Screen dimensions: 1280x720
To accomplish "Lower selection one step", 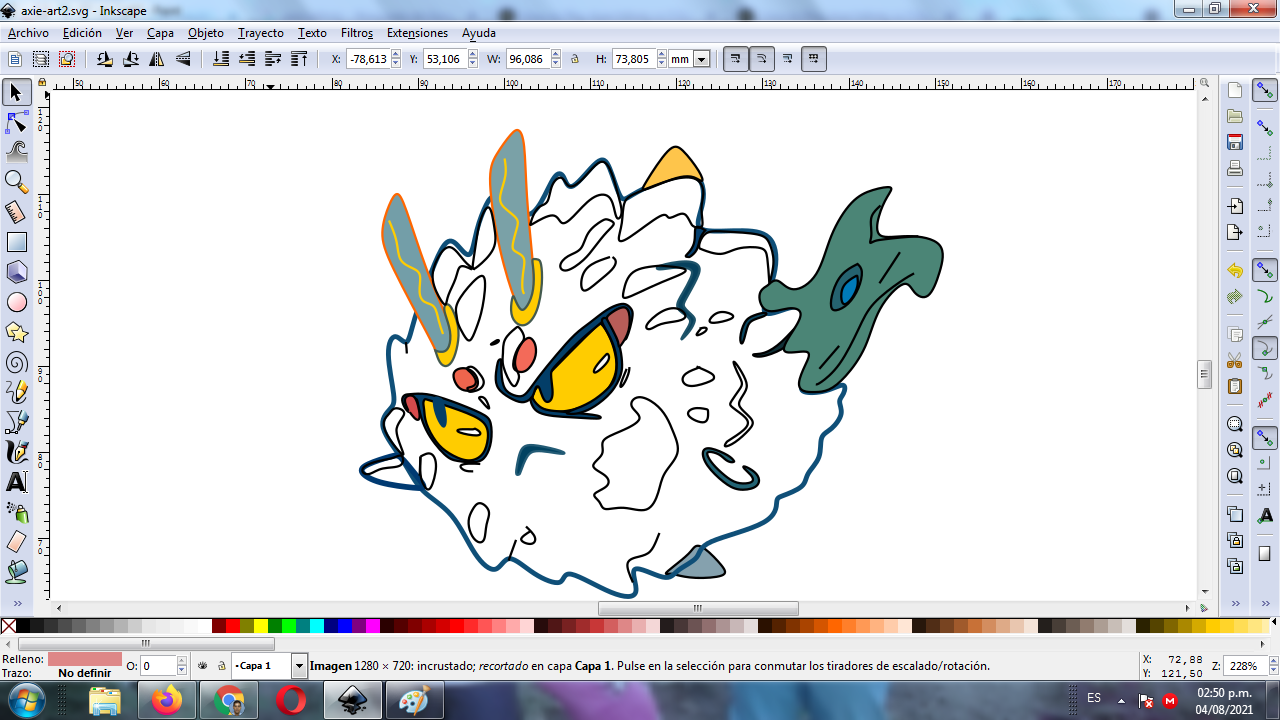I will click(x=247, y=59).
